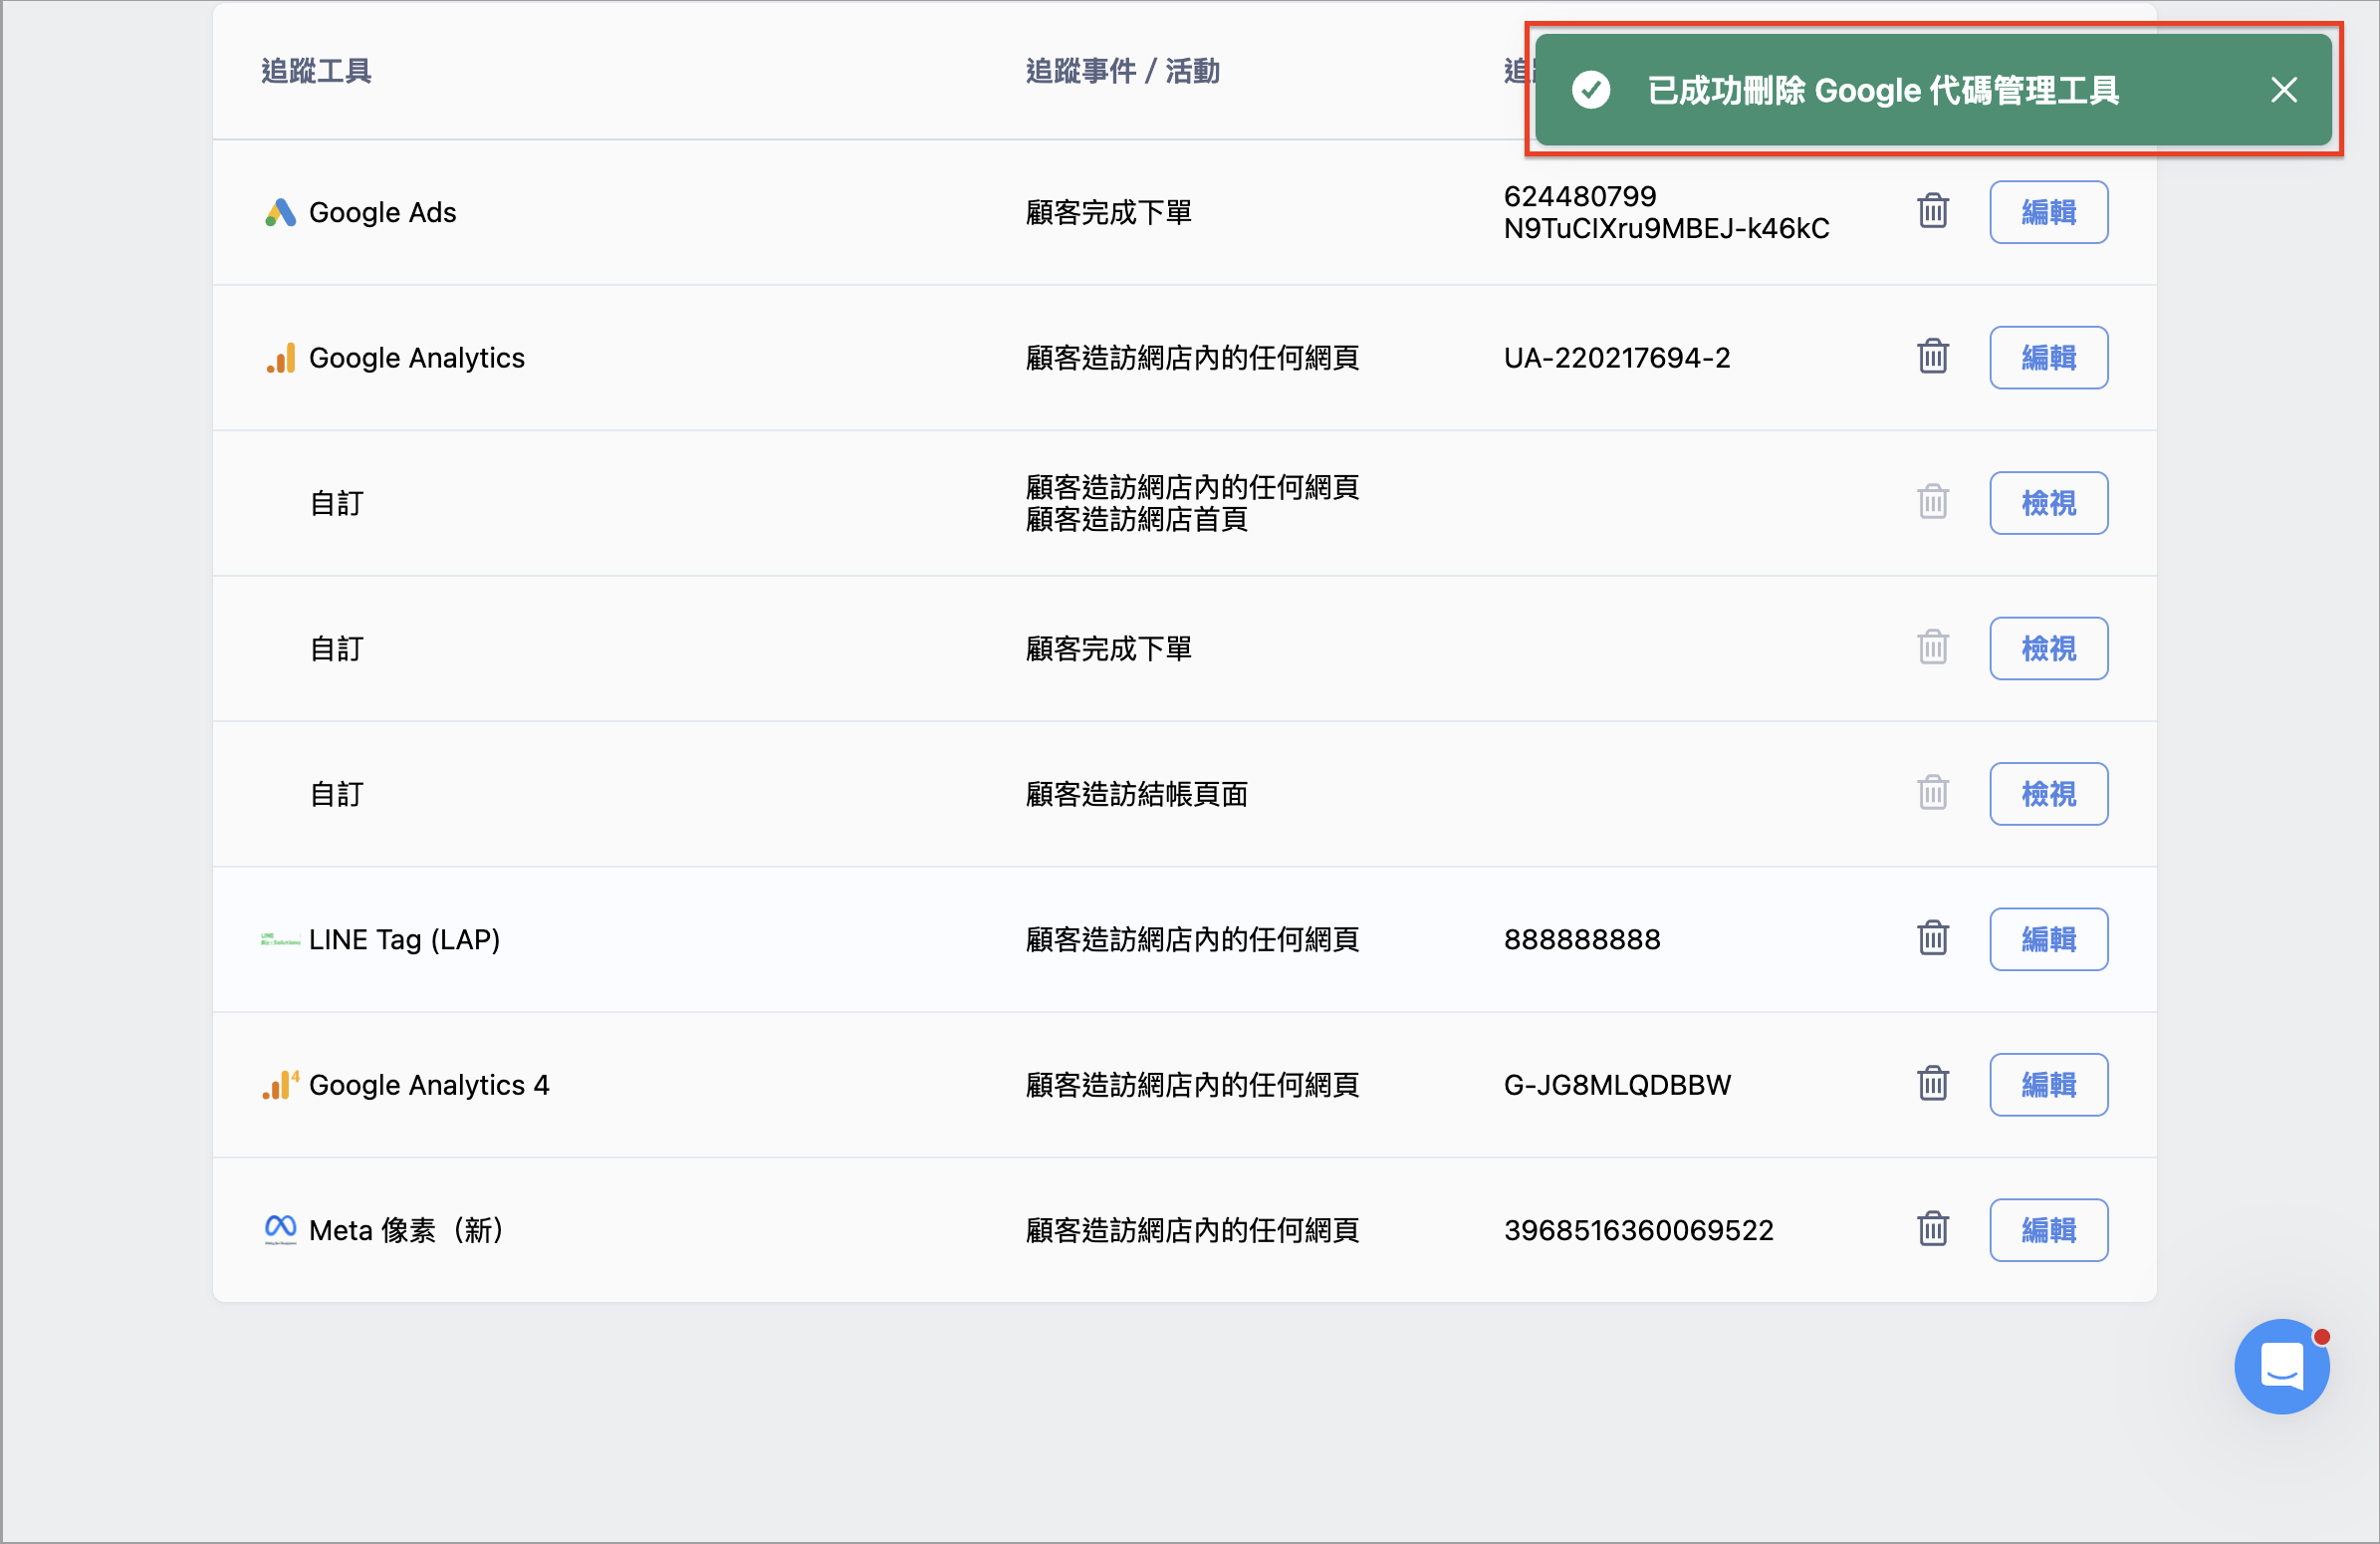View the 自訂 顧客完成下單 tracker
The height and width of the screenshot is (1544, 2380).
[x=2048, y=648]
